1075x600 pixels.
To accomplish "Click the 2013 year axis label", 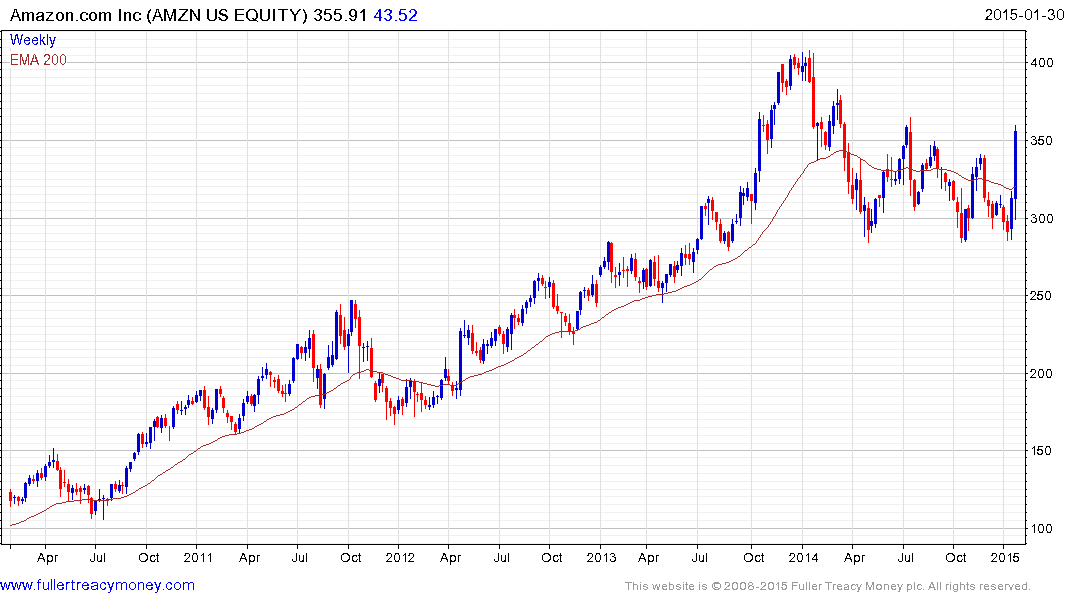I will pyautogui.click(x=601, y=557).
